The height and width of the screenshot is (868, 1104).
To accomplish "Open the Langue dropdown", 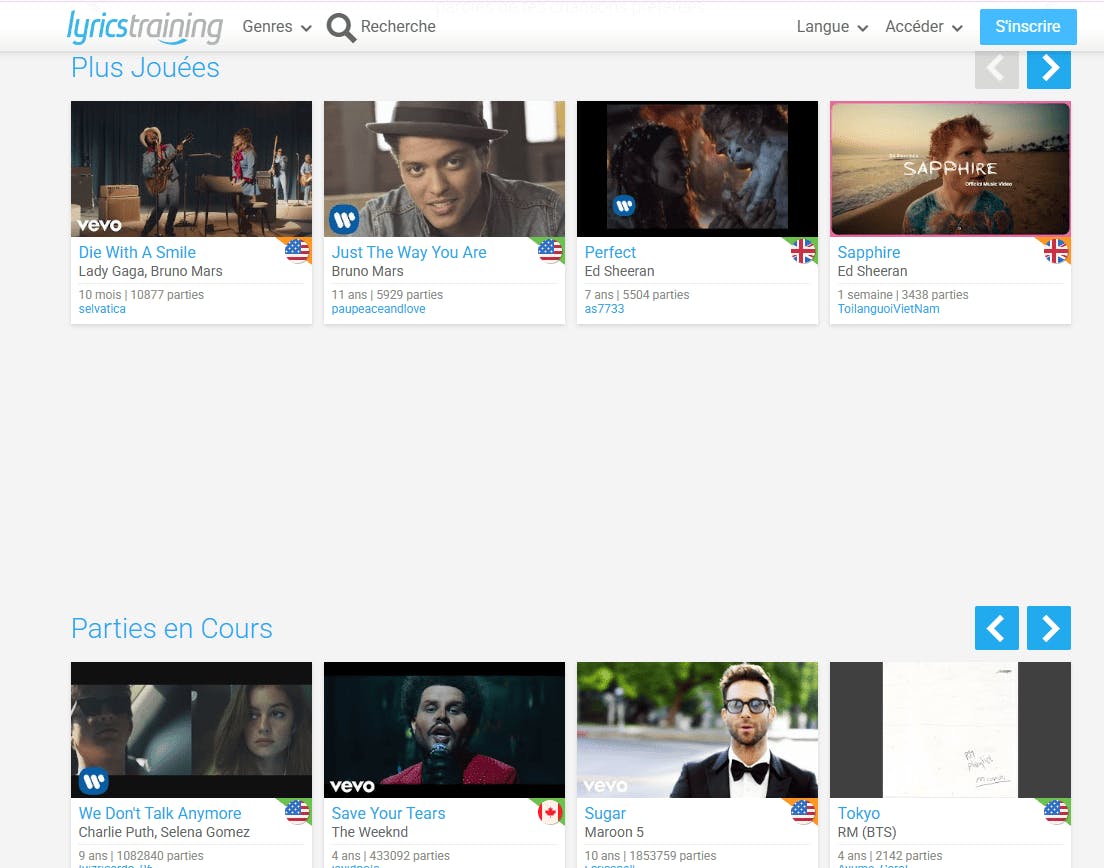I will [832, 27].
